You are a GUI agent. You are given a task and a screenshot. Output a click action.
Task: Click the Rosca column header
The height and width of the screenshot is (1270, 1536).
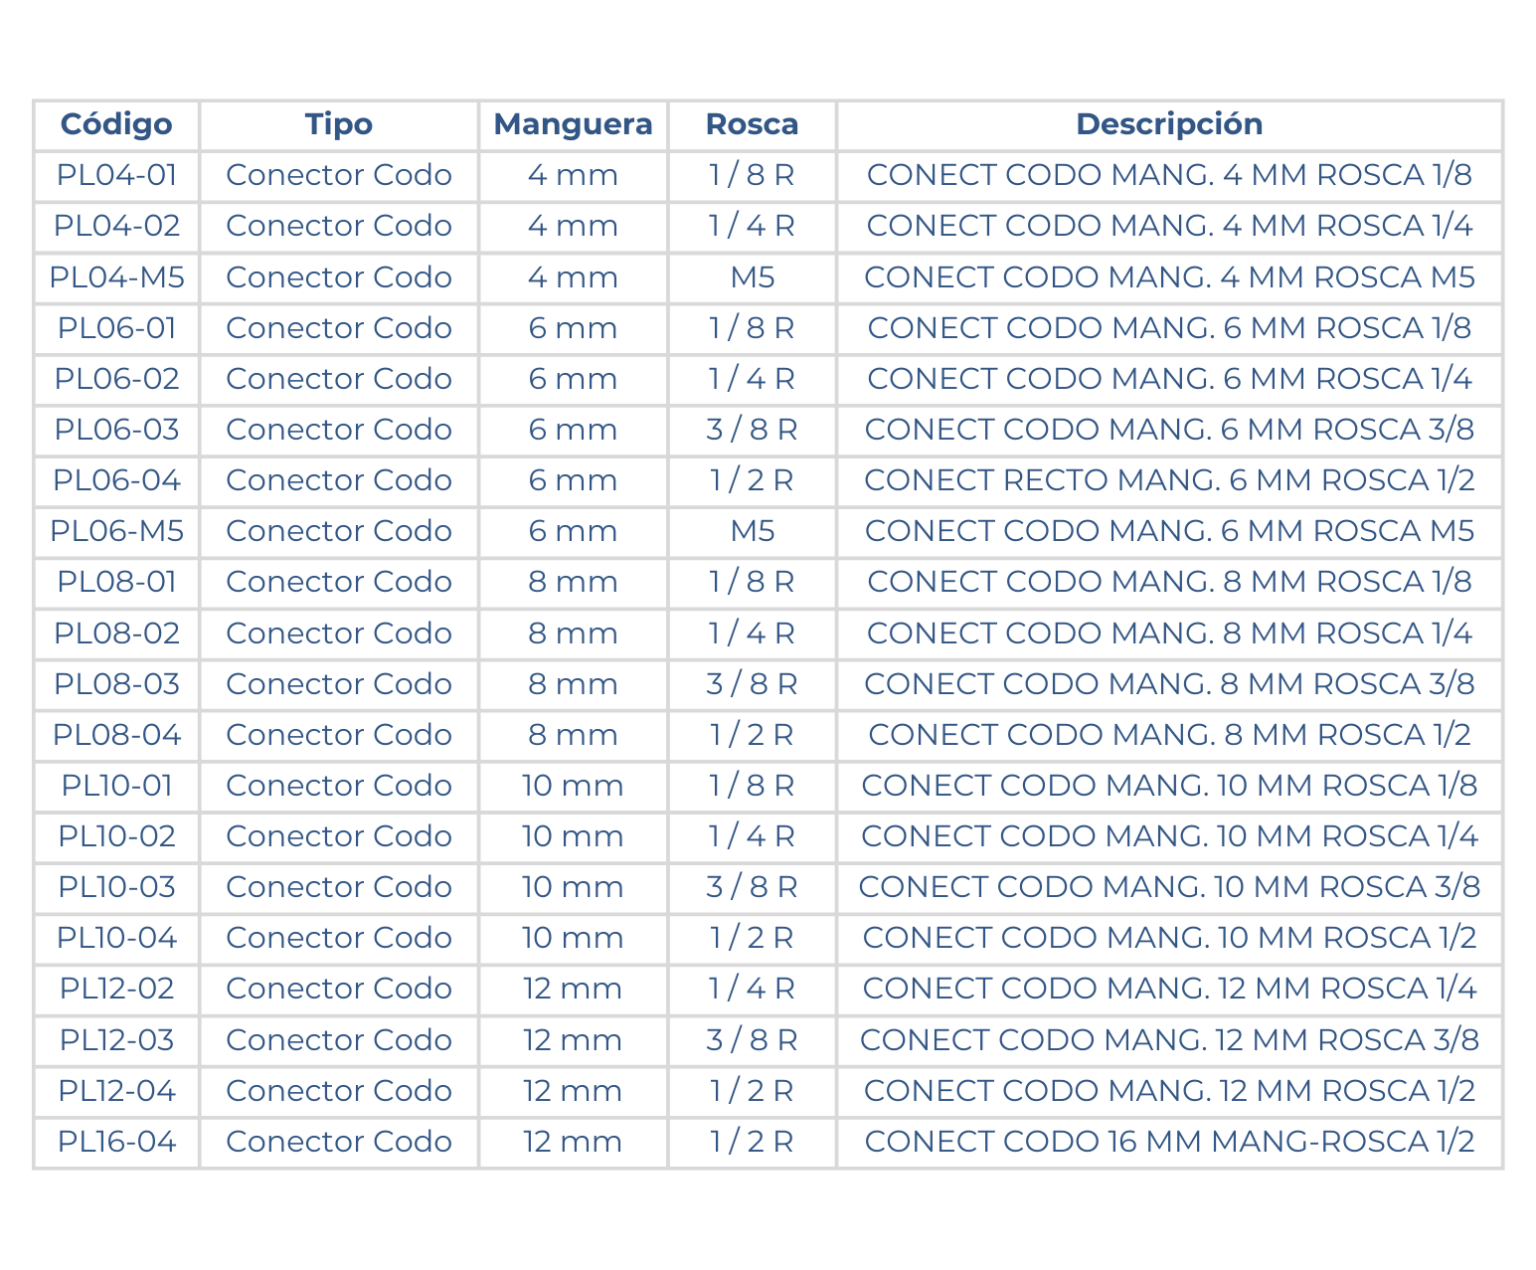[752, 124]
